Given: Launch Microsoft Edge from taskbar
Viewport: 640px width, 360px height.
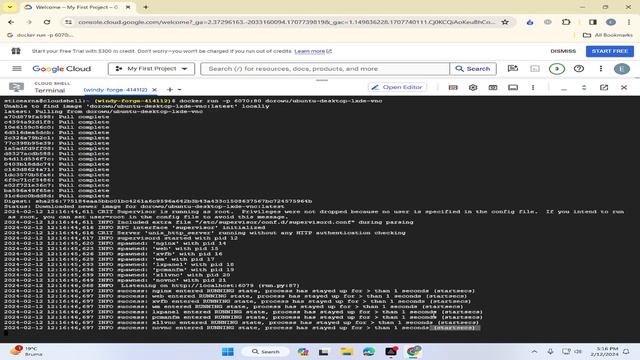Looking at the screenshot, I should 369,351.
